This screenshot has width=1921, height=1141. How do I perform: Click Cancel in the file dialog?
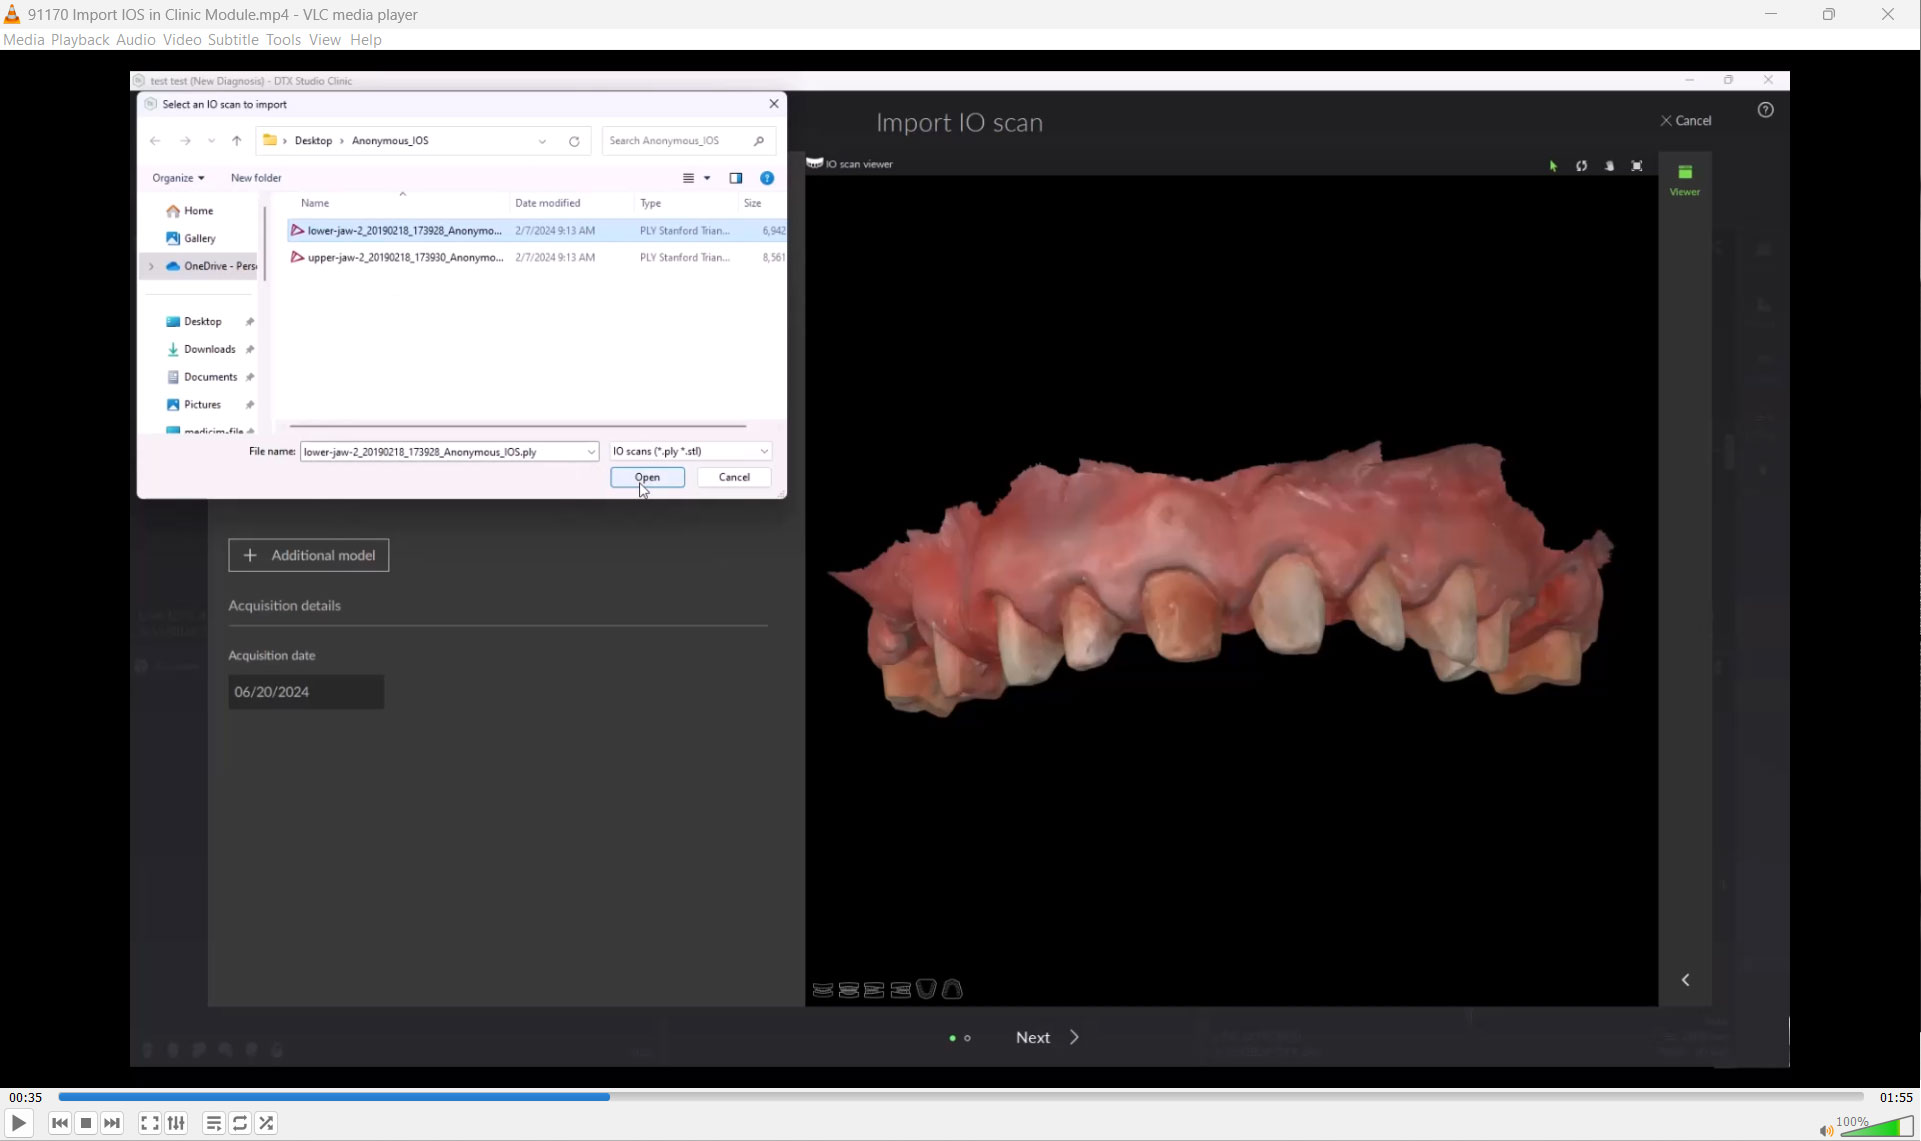tap(734, 477)
